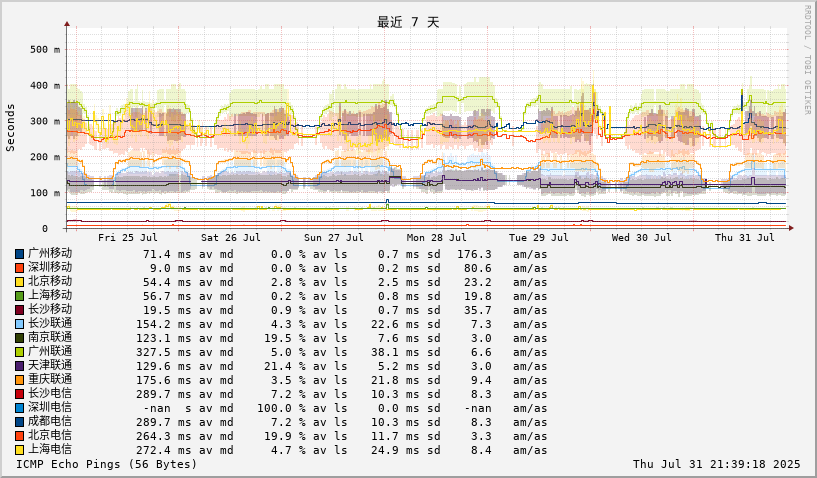Click the 100.0 % loss value
817x478 pixels.
pyautogui.click(x=281, y=408)
